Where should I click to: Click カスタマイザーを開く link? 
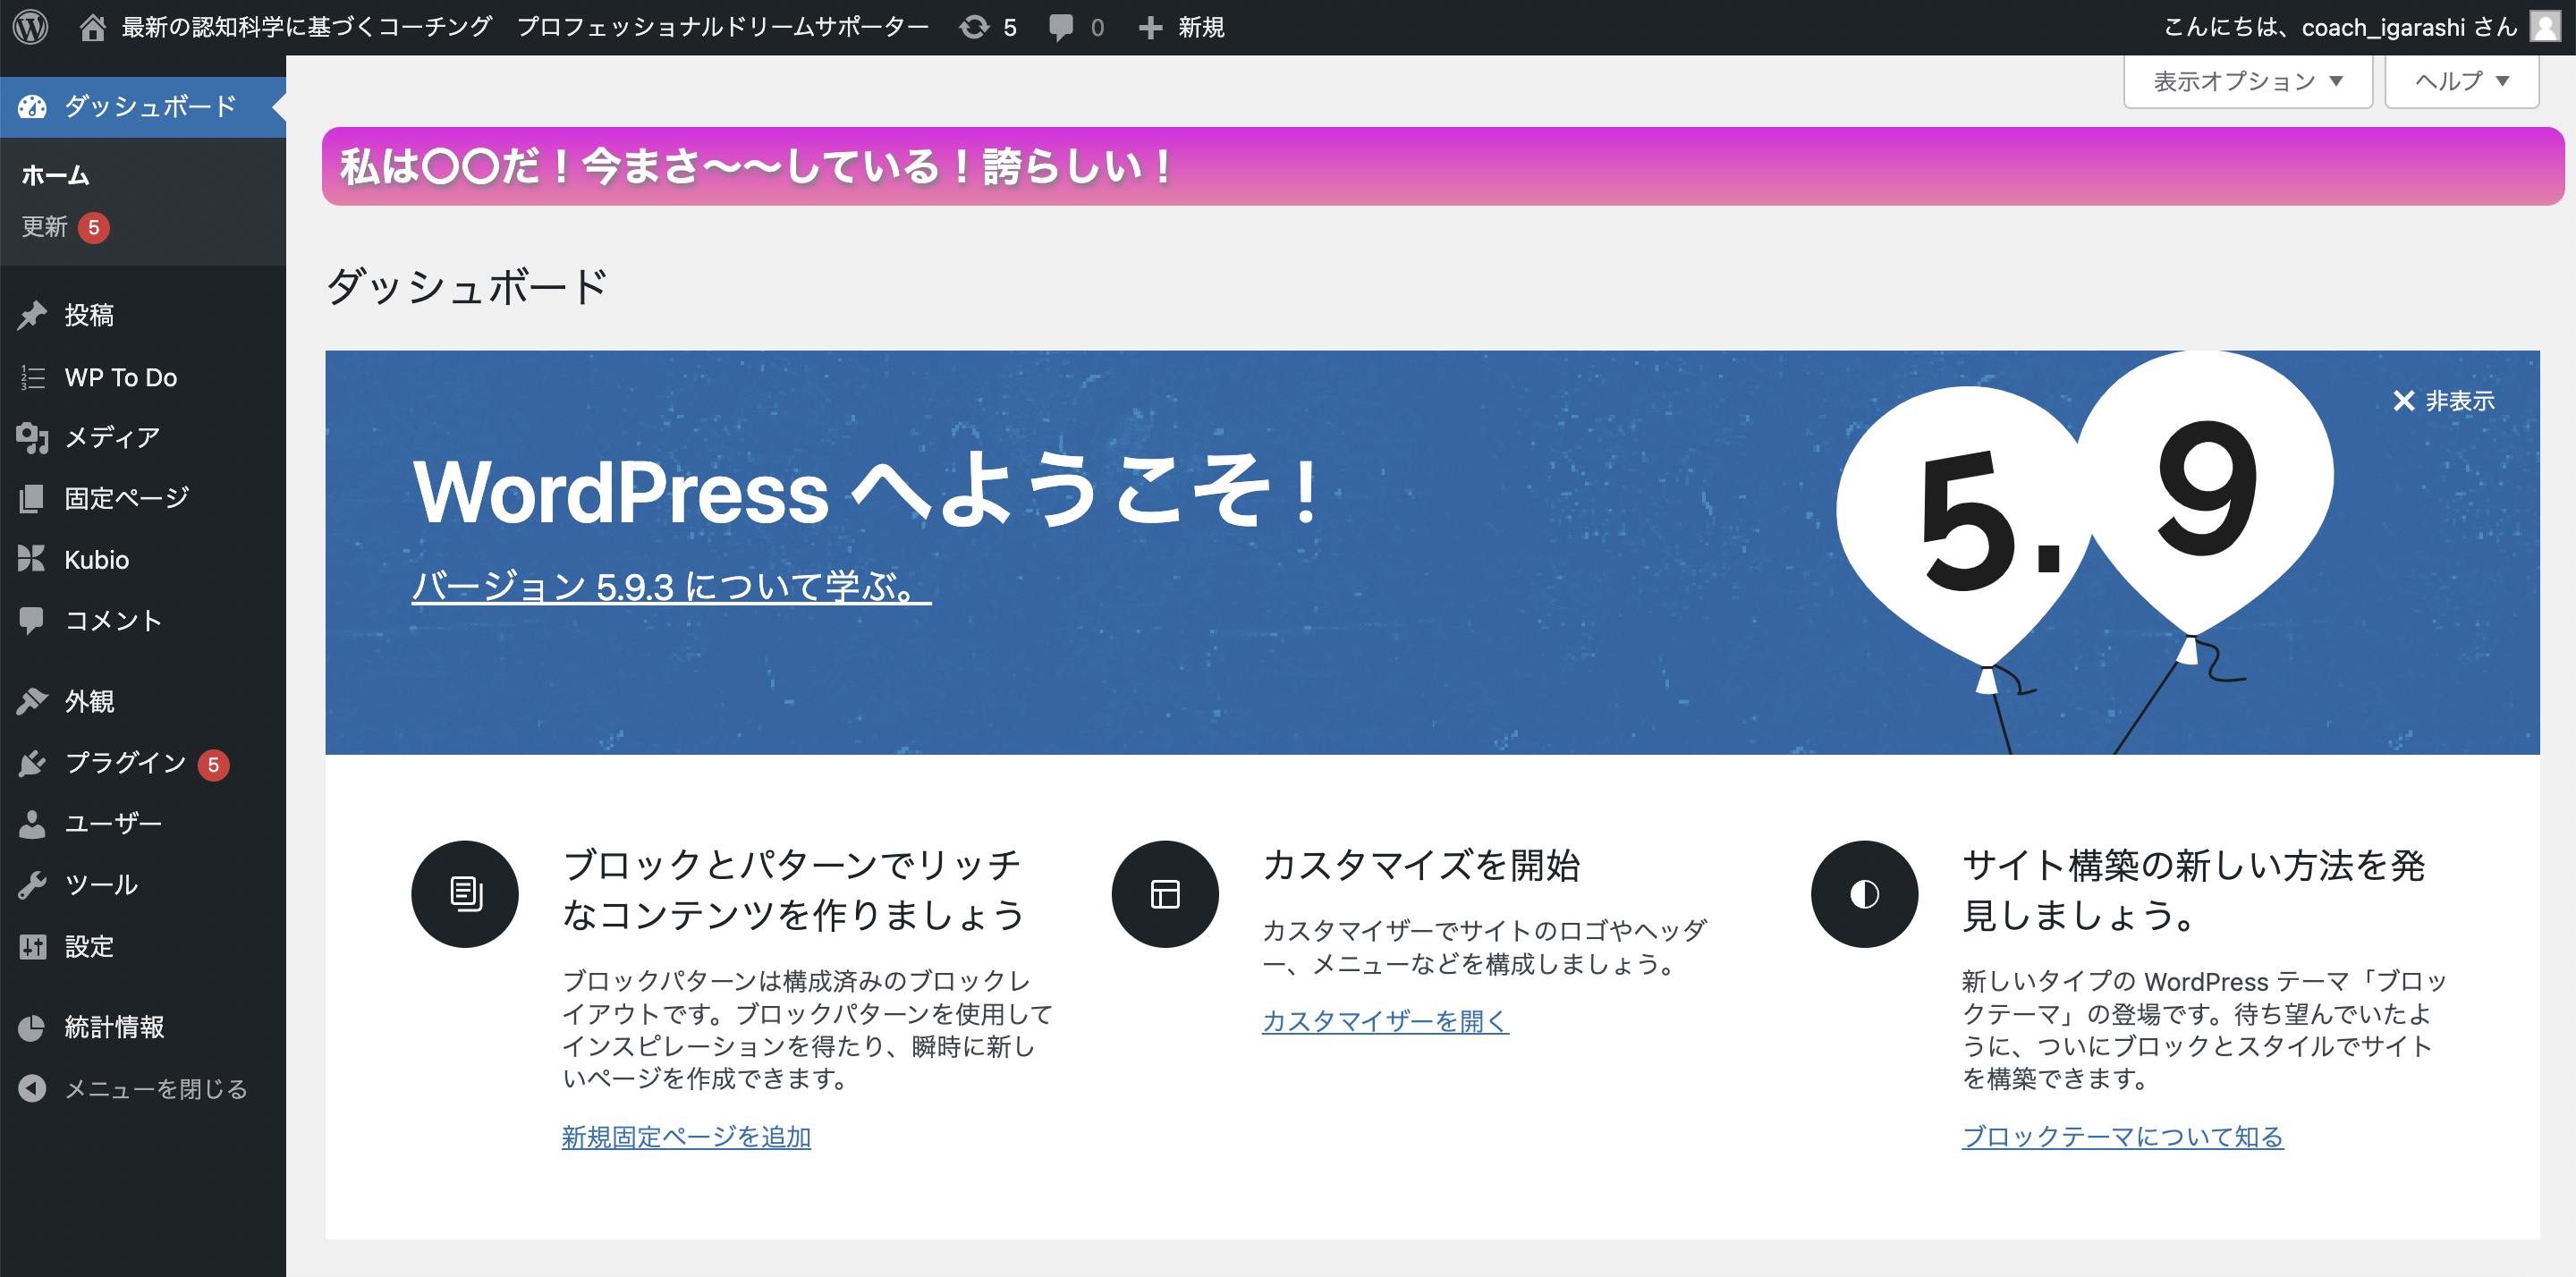(x=1385, y=1021)
